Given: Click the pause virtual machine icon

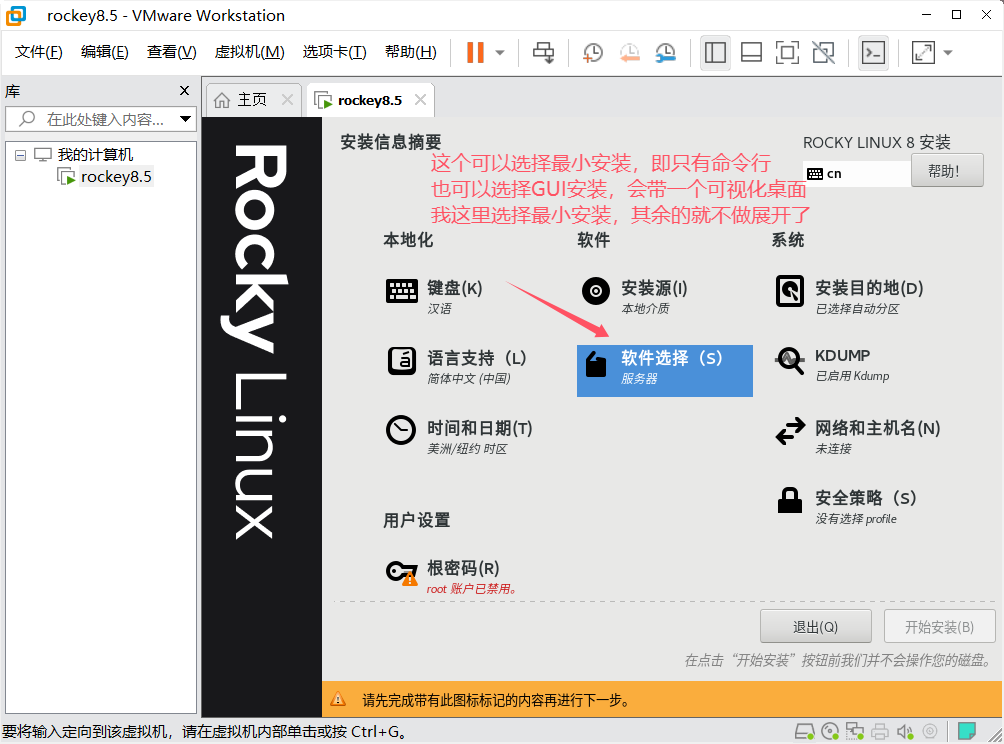Looking at the screenshot, I should click(x=475, y=52).
